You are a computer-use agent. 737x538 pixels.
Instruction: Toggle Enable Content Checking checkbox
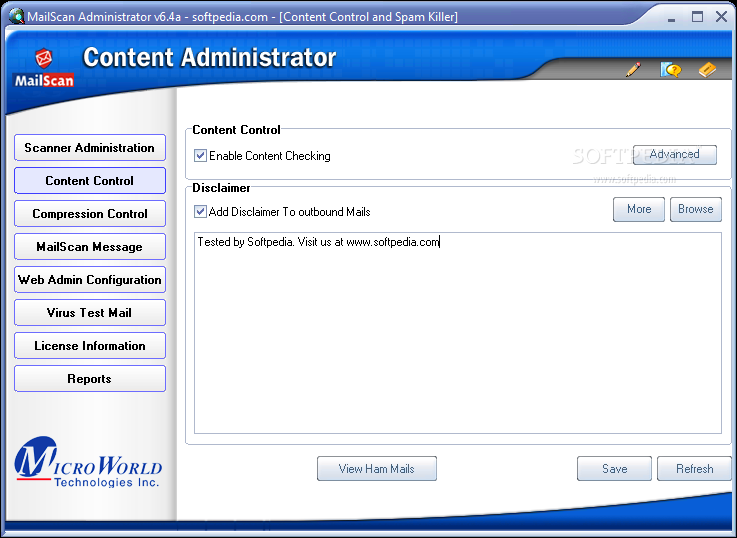(200, 156)
